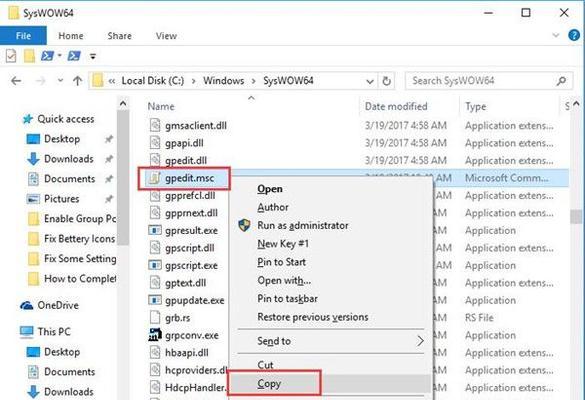Choose Pin to Start in context menu
This screenshot has width=585, height=400.
(x=281, y=262)
